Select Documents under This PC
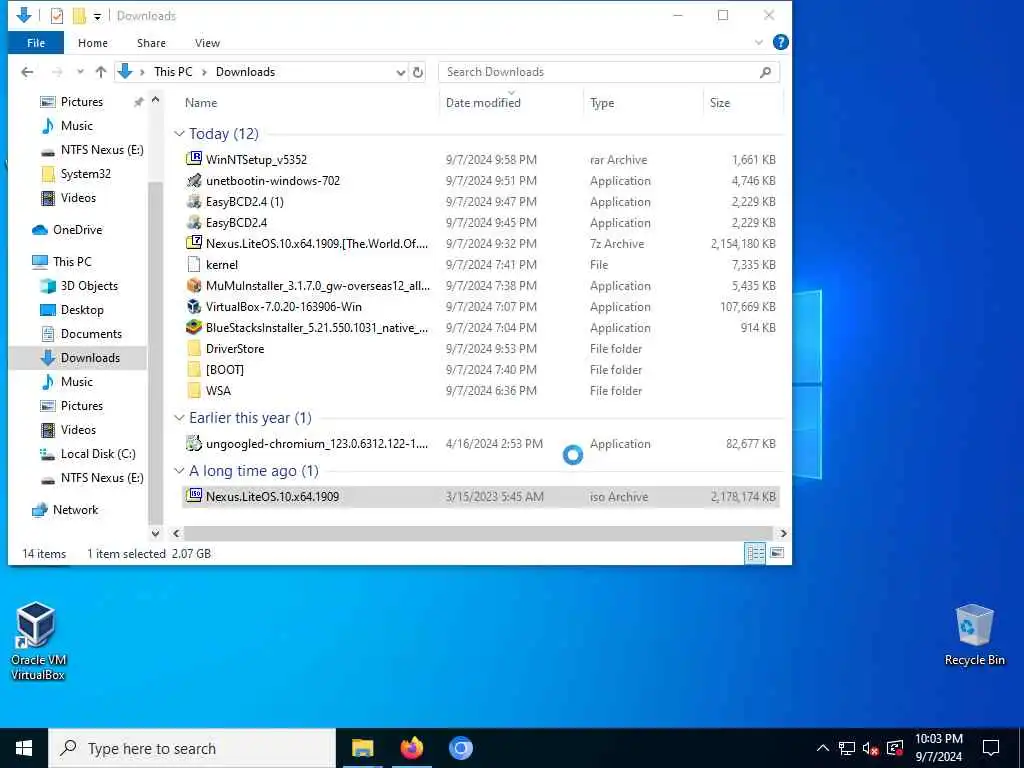 [91, 334]
